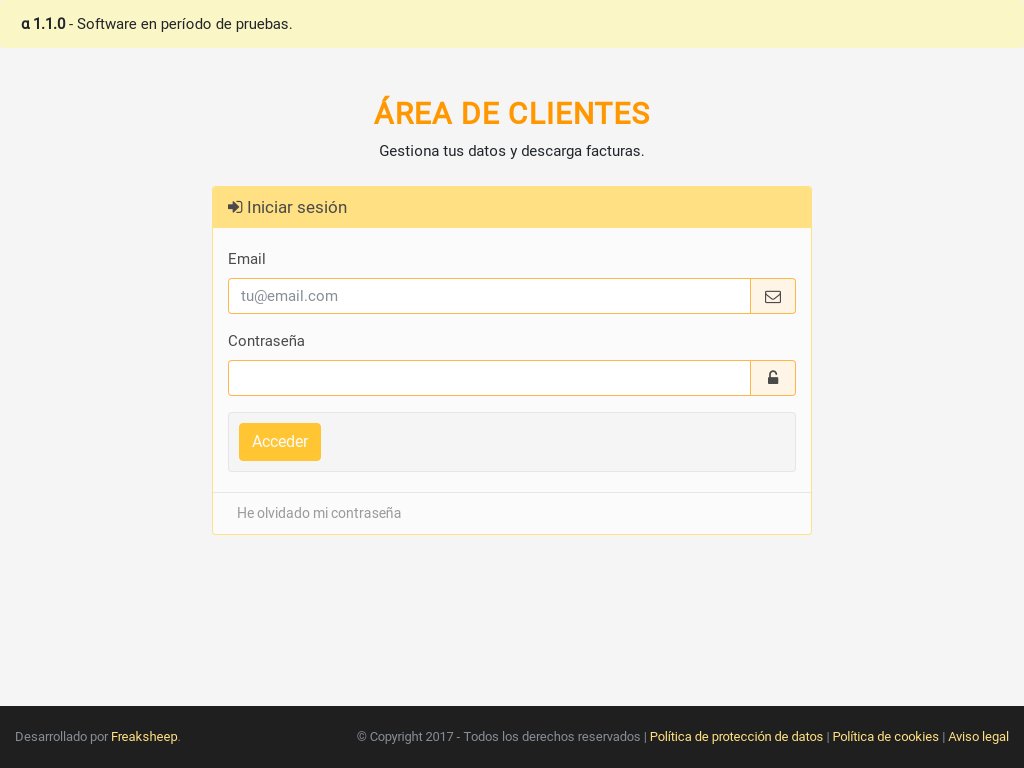Click the Gestiona tus datos y descarga facturas text
The image size is (1024, 768).
click(x=512, y=151)
